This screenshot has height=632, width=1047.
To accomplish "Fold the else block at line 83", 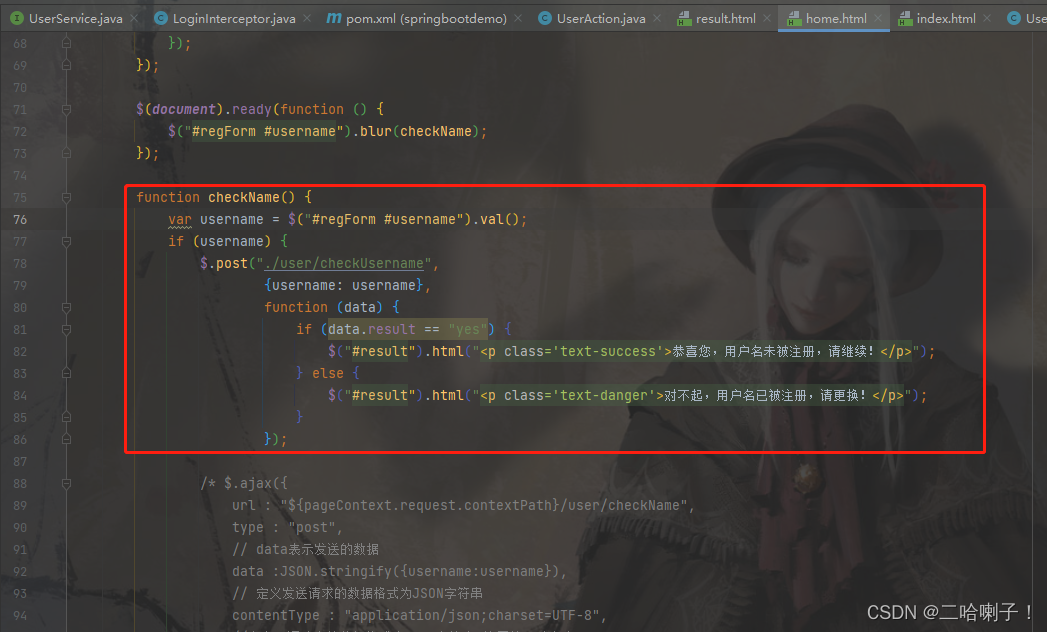I will tap(66, 373).
